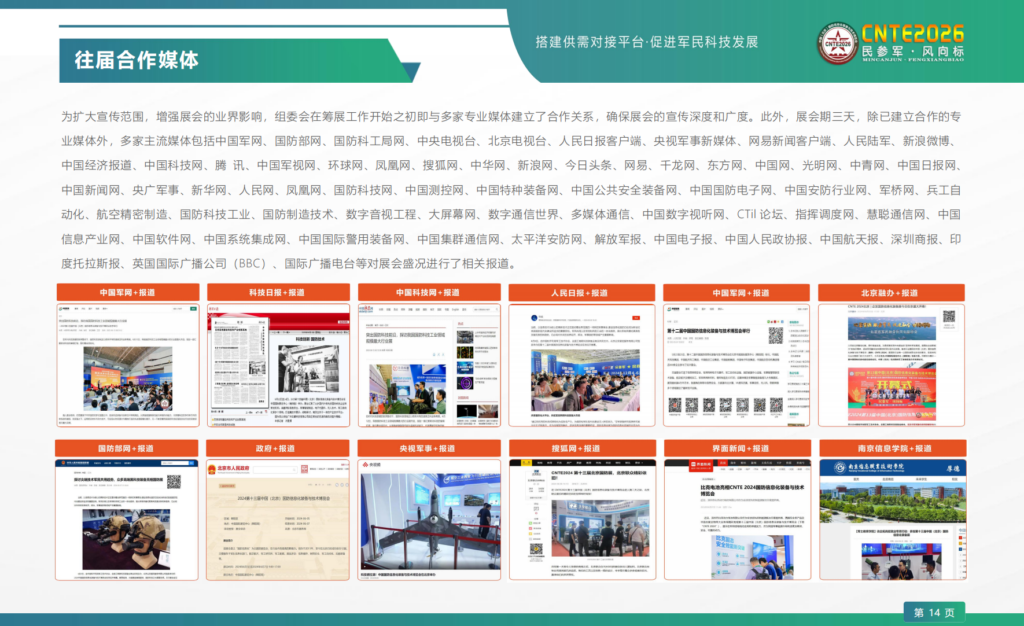Click the circular CNTE2026 emblem logo
This screenshot has width=1024, height=626.
(x=837, y=42)
